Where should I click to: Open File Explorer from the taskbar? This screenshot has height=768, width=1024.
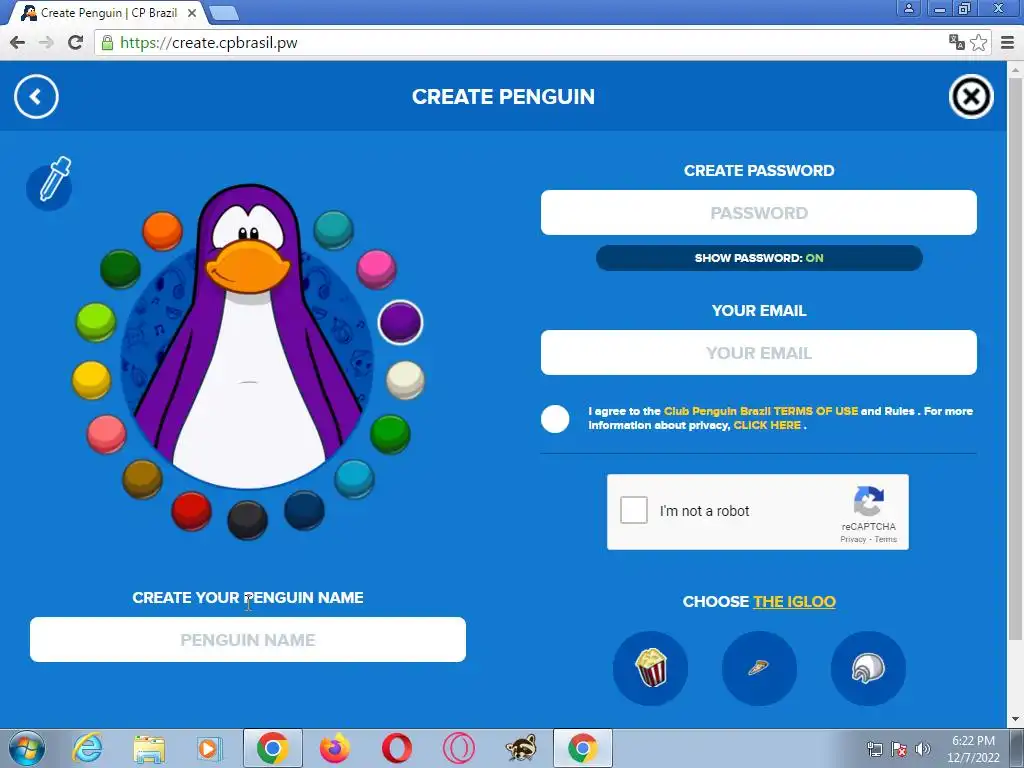coord(149,749)
